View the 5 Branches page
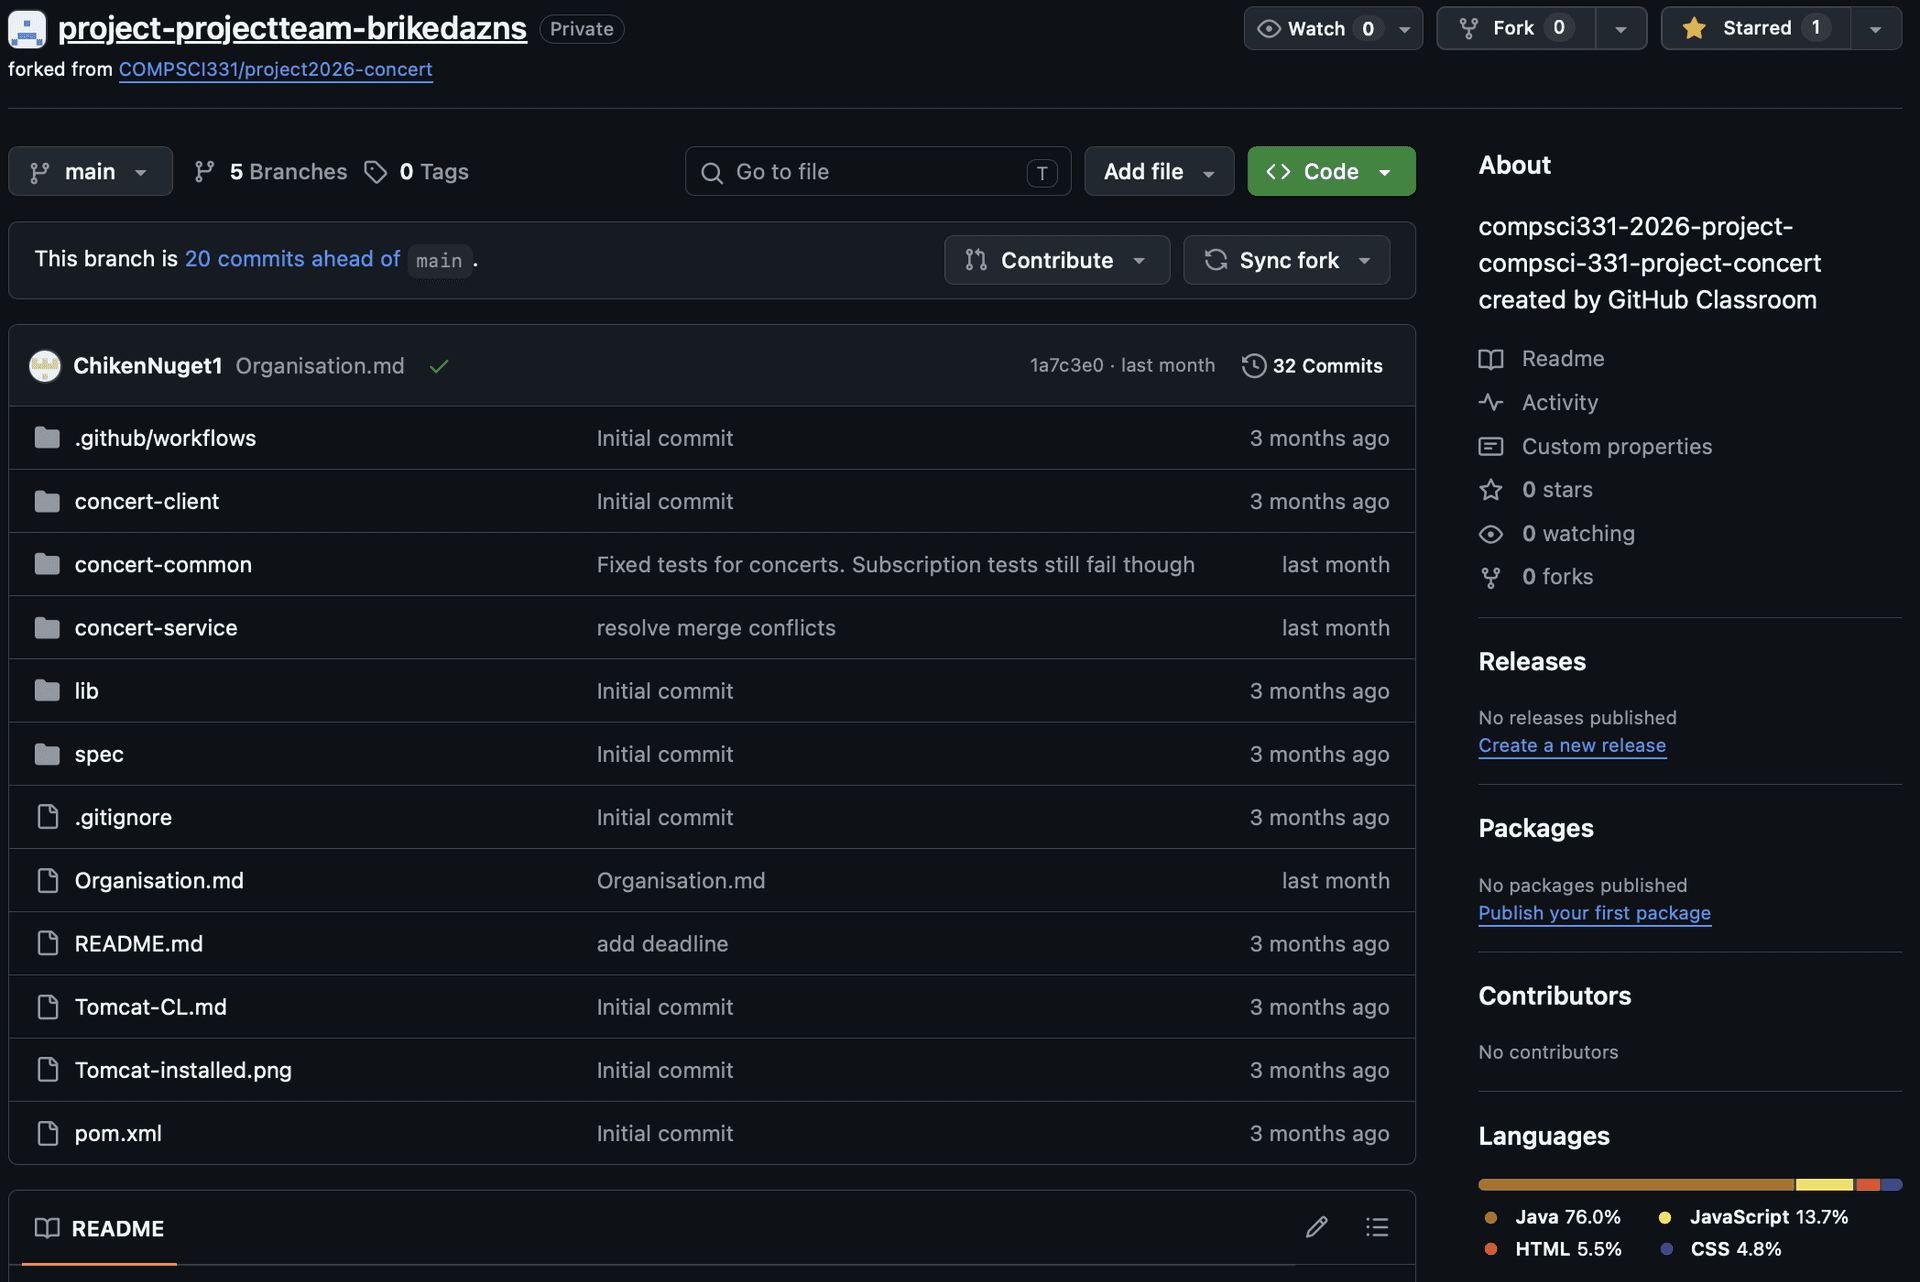The height and width of the screenshot is (1282, 1920). (x=270, y=172)
